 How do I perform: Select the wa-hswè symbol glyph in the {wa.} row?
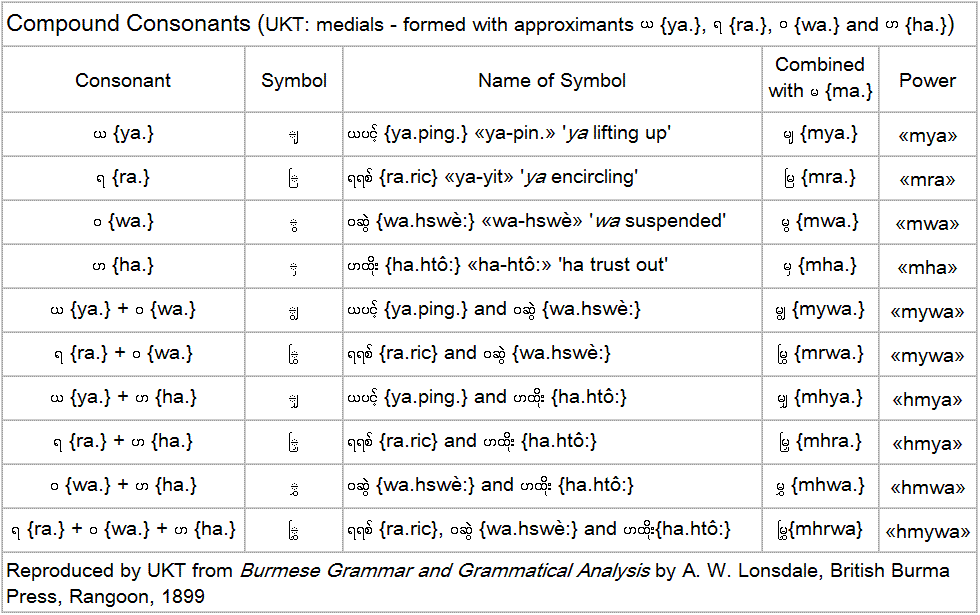[293, 224]
